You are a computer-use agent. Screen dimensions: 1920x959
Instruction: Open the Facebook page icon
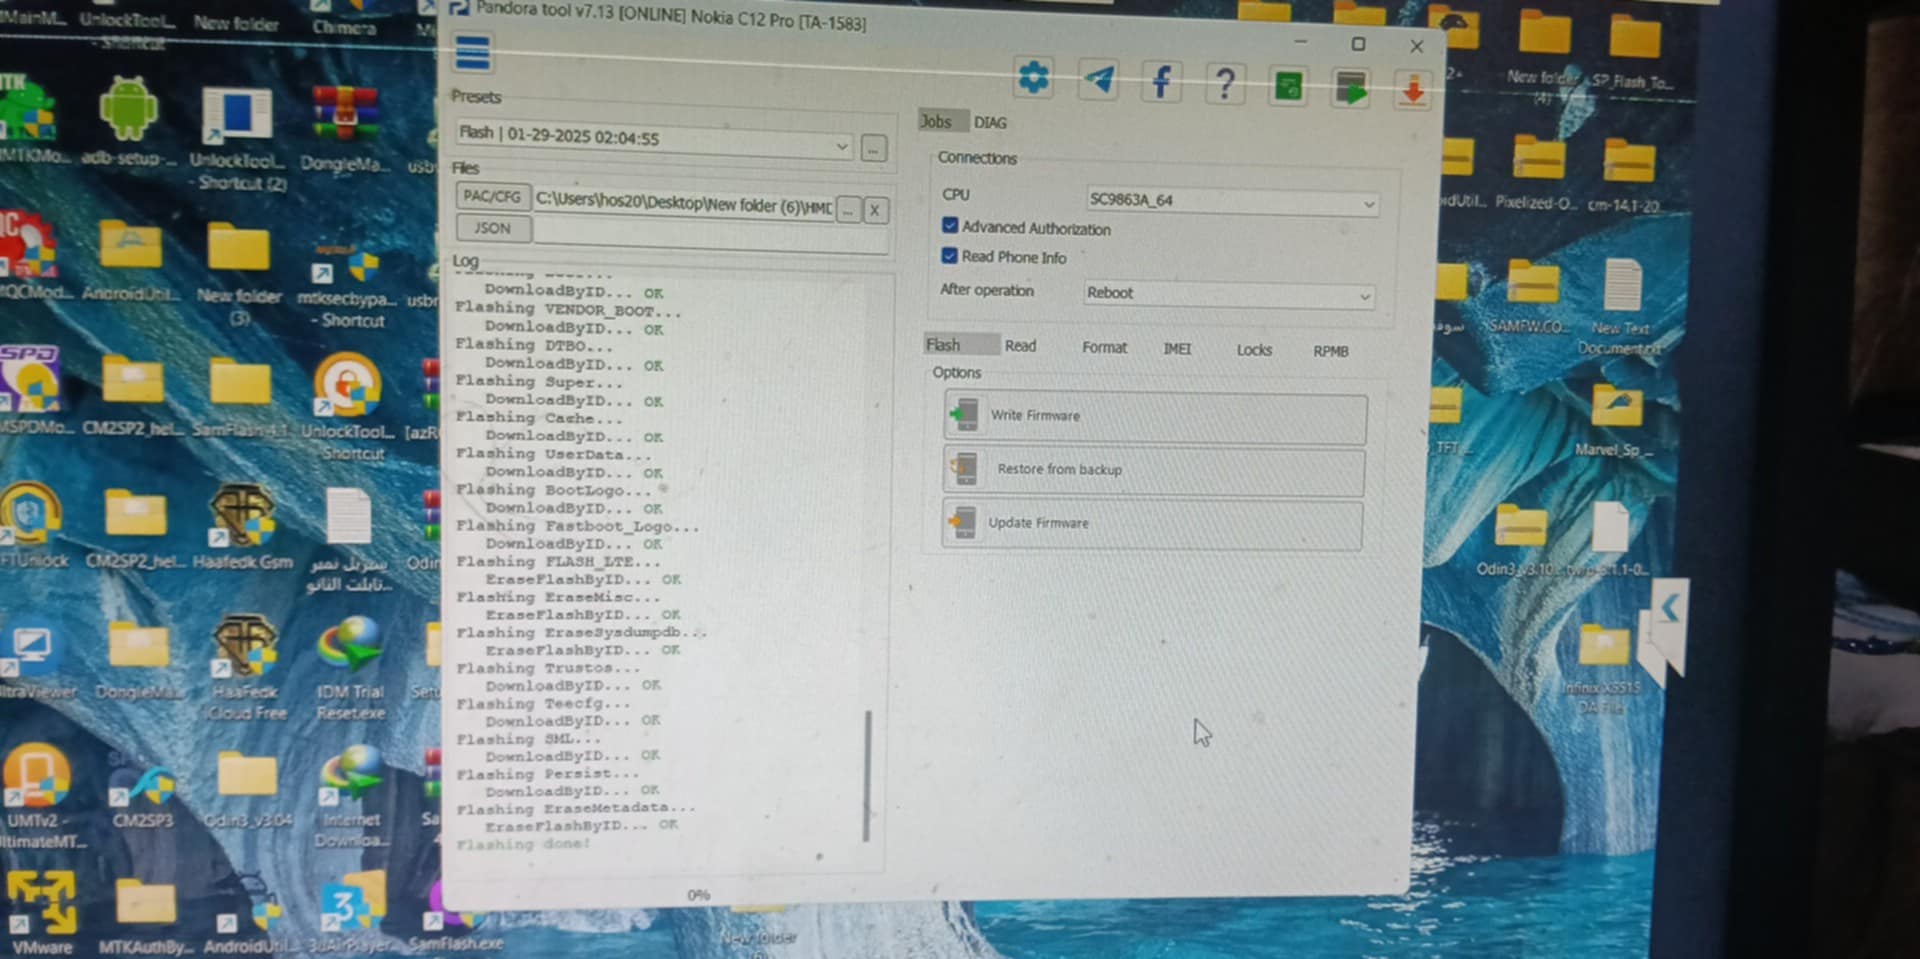point(1162,81)
